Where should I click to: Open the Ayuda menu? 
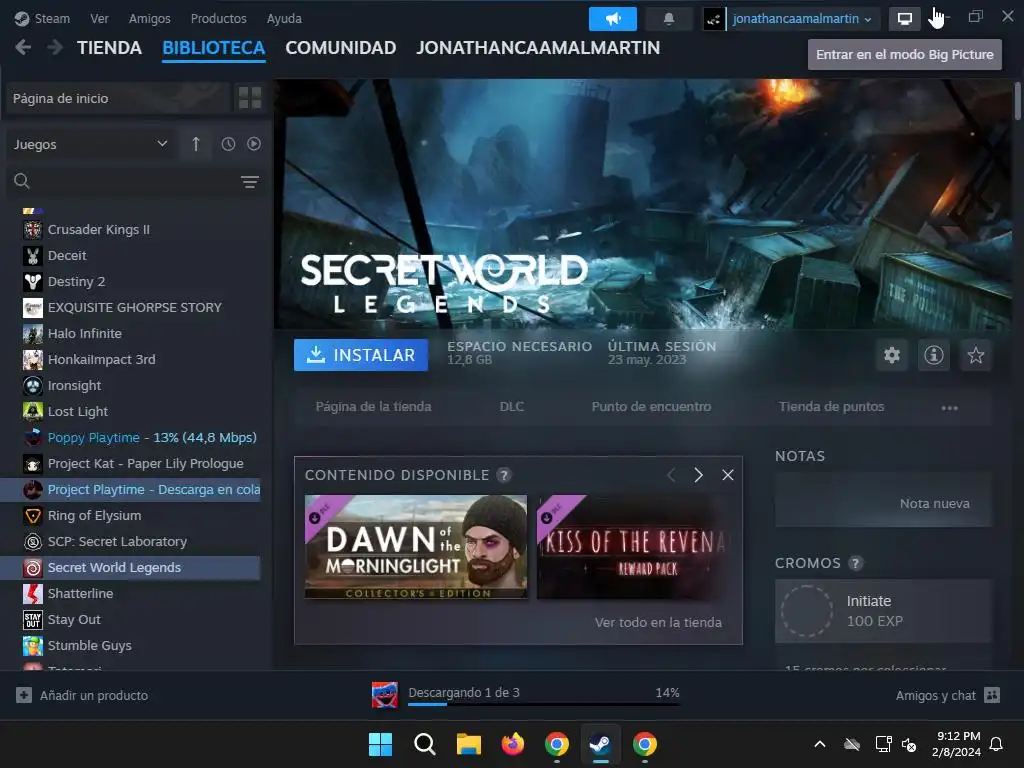284,18
